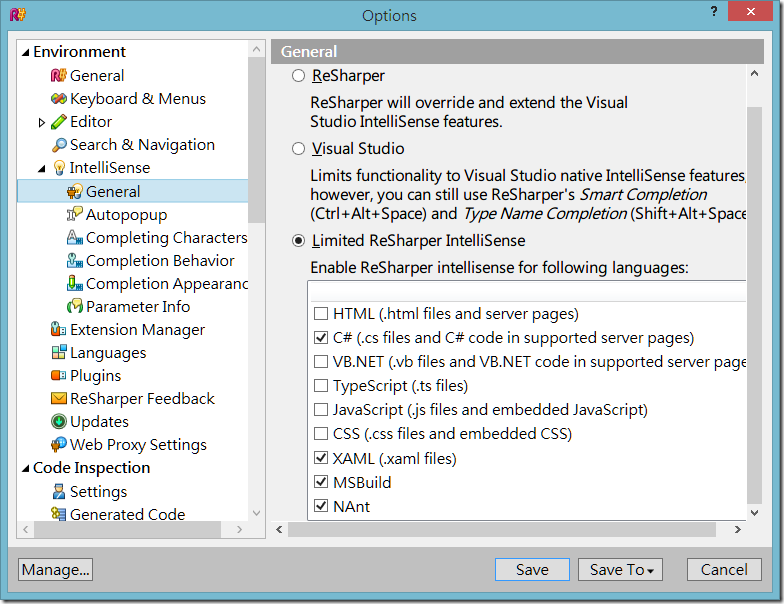Viewport: 784px width, 604px height.
Task: Click the Completion Appearance icon
Action: [x=74, y=284]
